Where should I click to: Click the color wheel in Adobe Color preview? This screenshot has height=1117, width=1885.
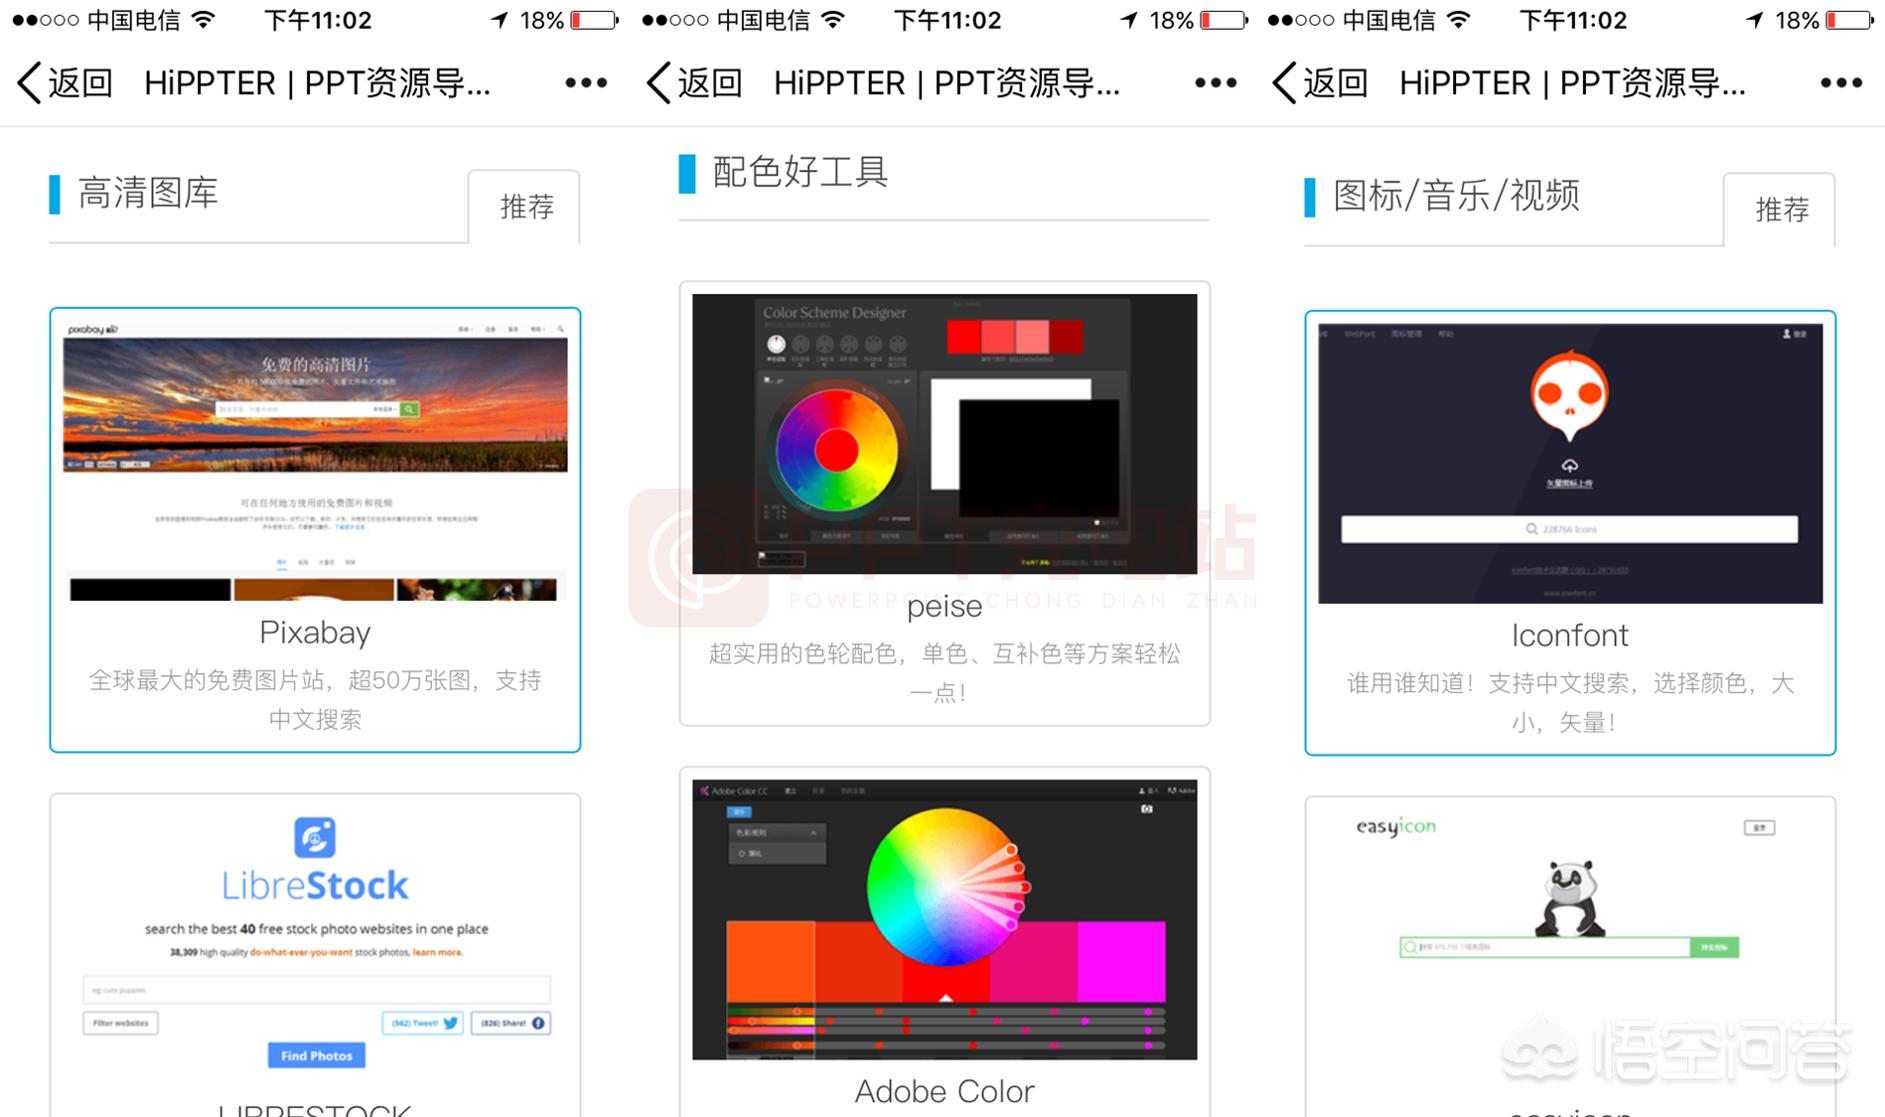pyautogui.click(x=945, y=887)
